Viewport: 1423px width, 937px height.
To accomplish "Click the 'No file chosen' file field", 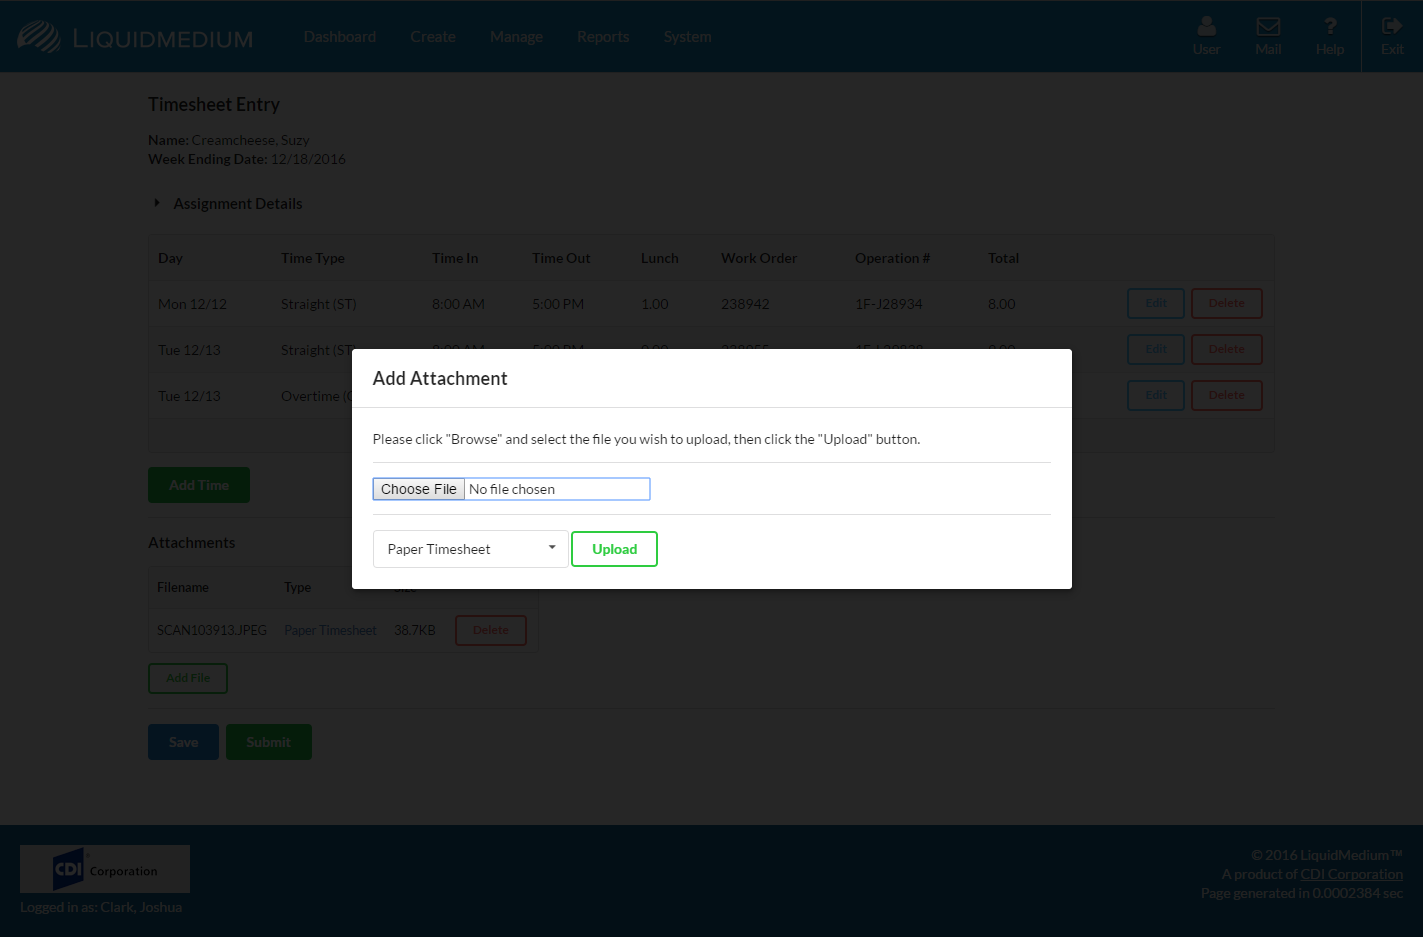I will 556,489.
